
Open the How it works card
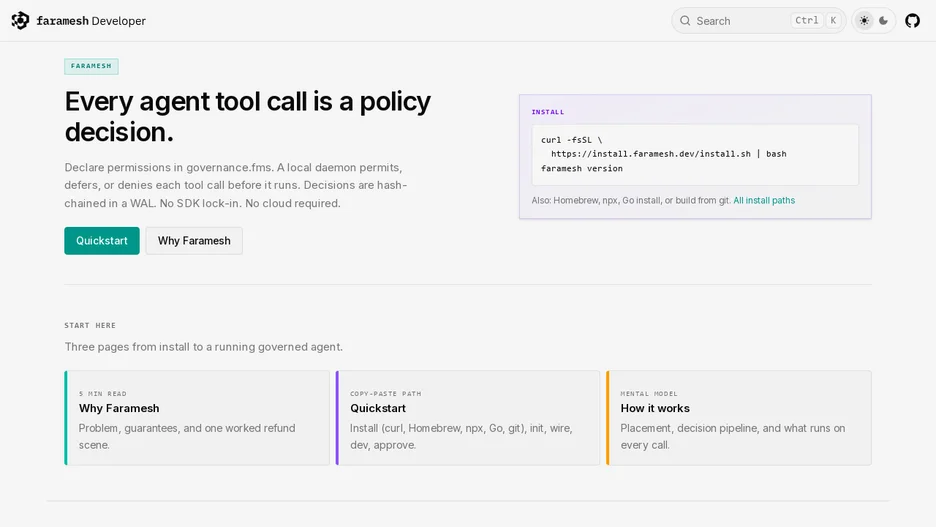point(738,418)
